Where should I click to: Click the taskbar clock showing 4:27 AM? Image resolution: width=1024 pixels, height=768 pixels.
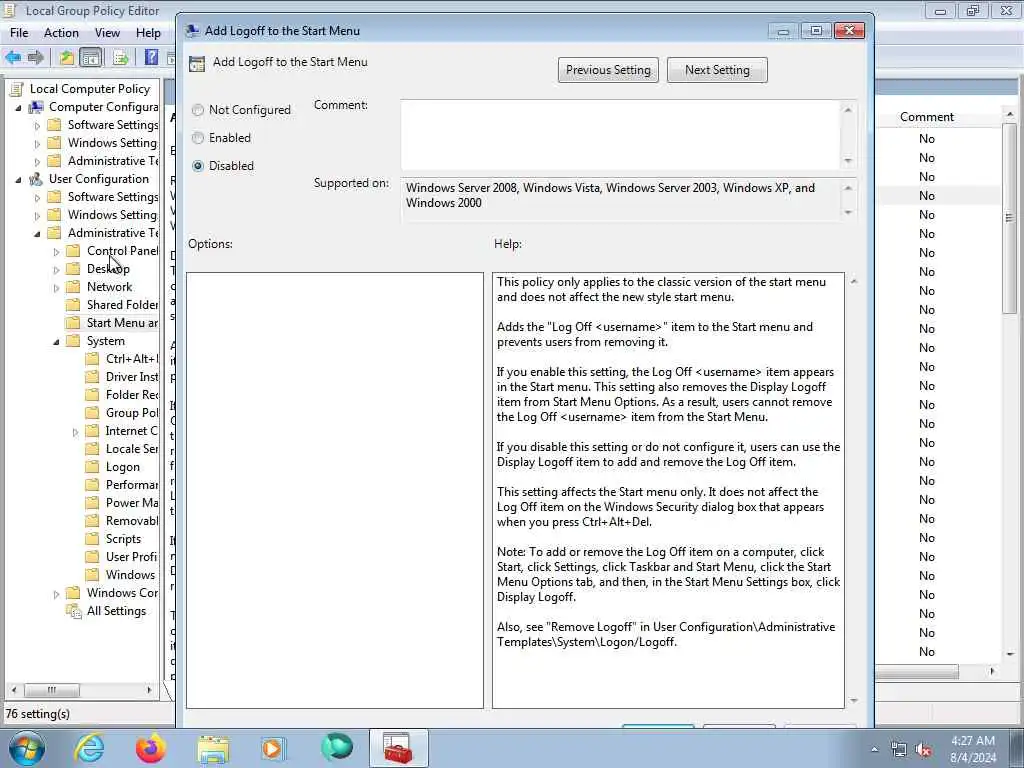(973, 748)
